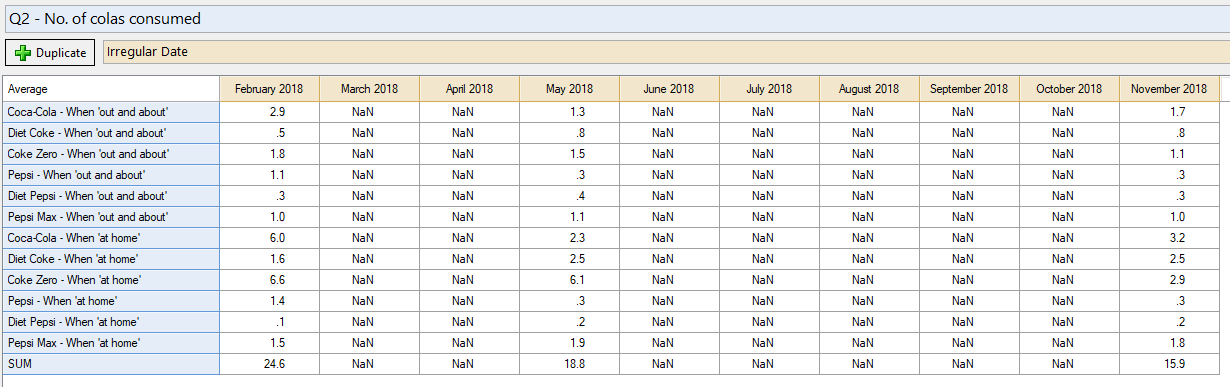Image resolution: width=1230 pixels, height=387 pixels.
Task: Click May value 1.9 for Pepsi Max at home
Action: point(569,343)
